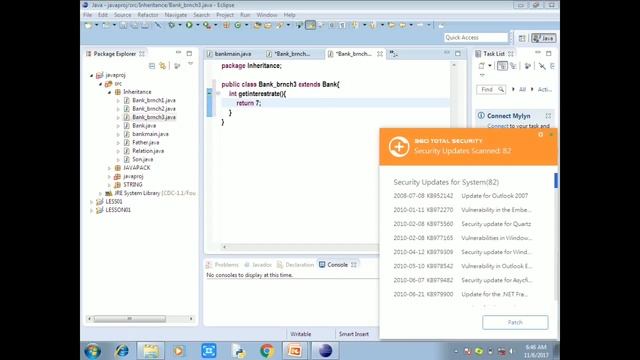640x360 pixels.
Task: Expand JRE System Library node
Action: point(100,193)
